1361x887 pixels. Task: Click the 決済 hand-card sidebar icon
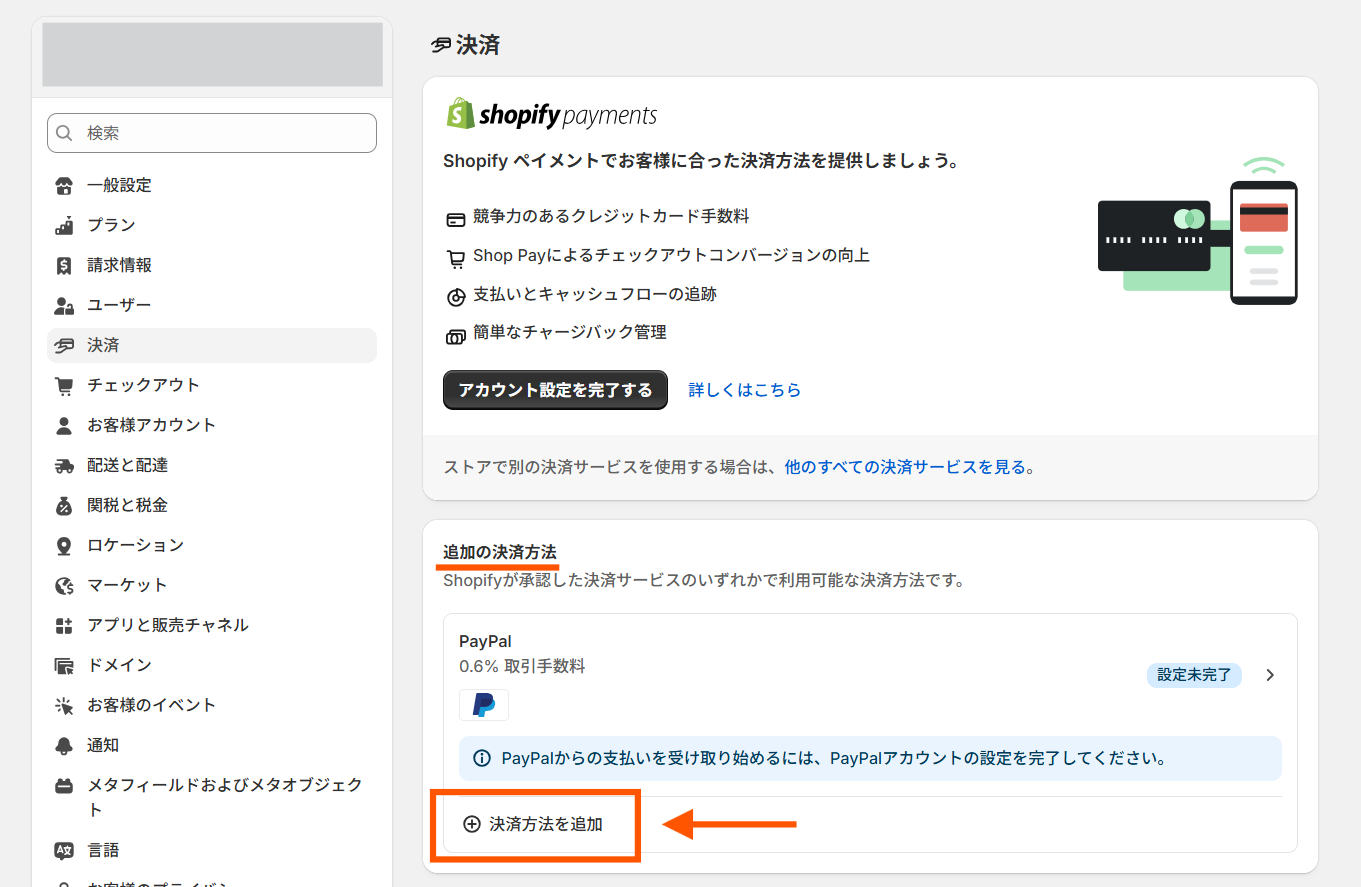point(64,345)
